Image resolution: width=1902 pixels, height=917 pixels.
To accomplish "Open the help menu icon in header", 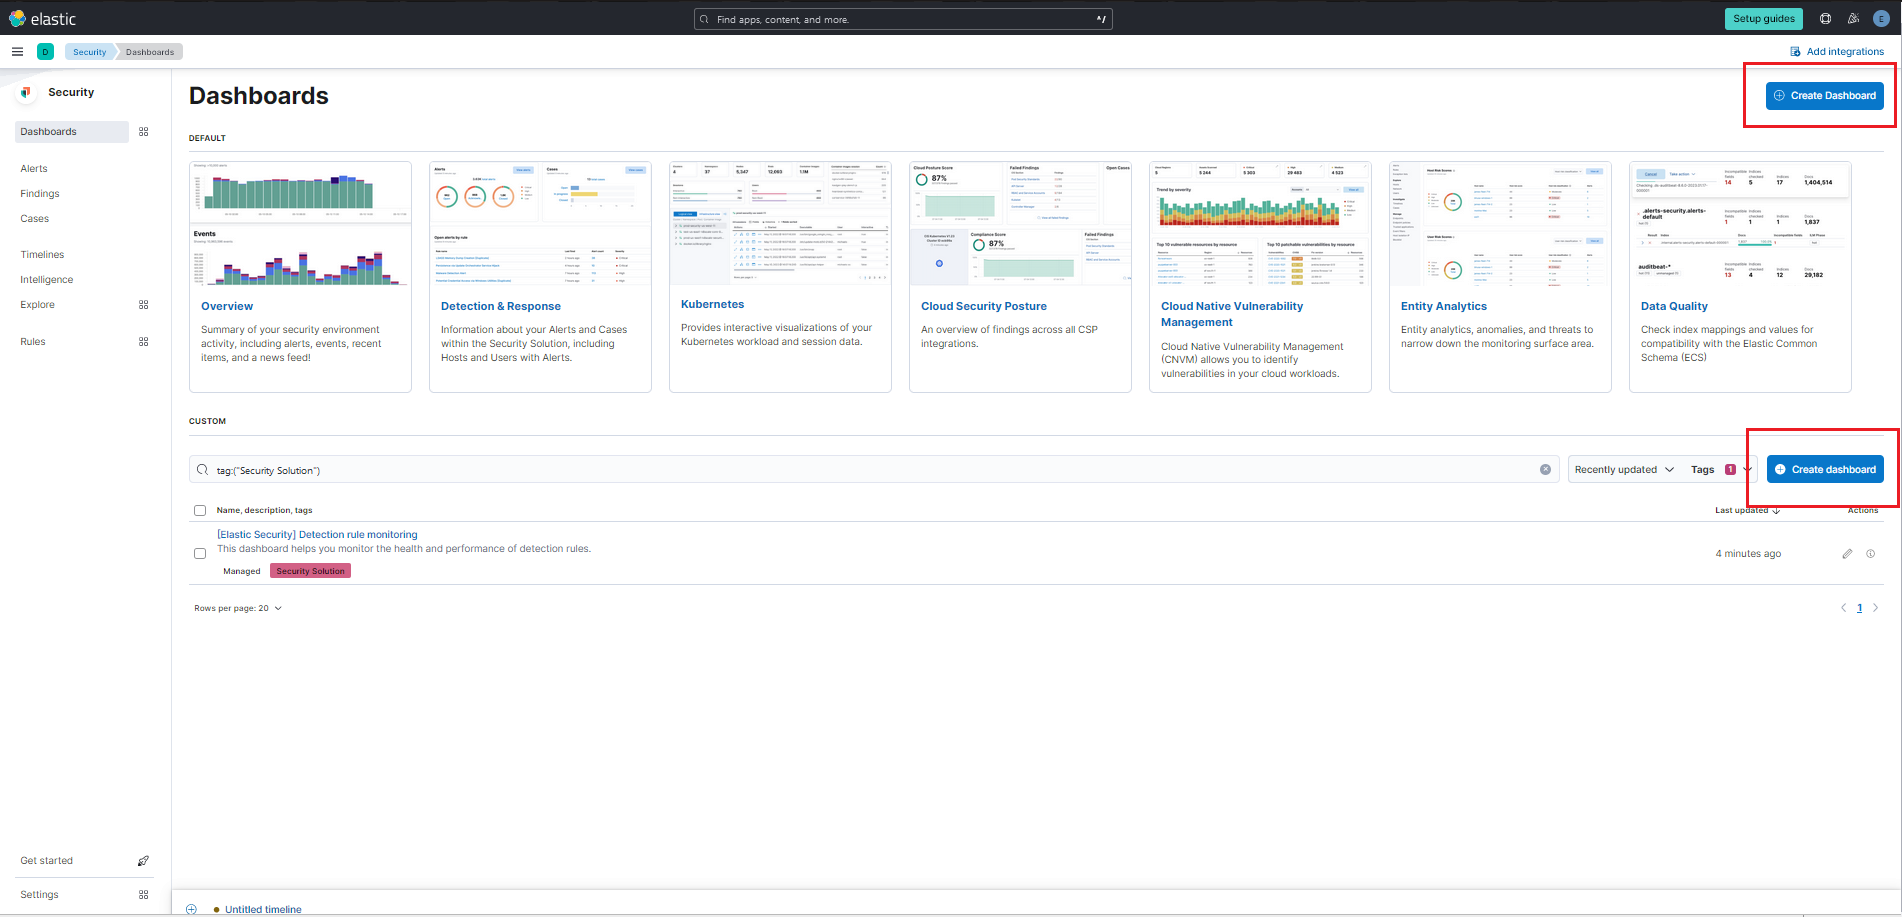I will coord(1825,18).
